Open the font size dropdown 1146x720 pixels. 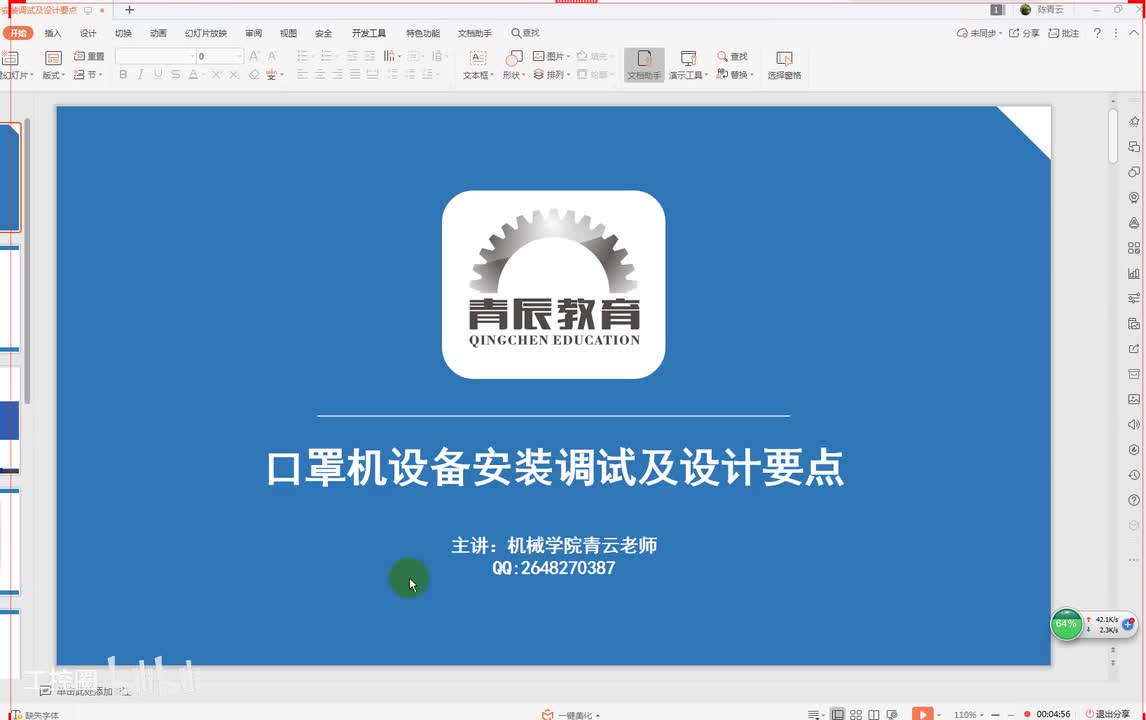click(x=238, y=56)
